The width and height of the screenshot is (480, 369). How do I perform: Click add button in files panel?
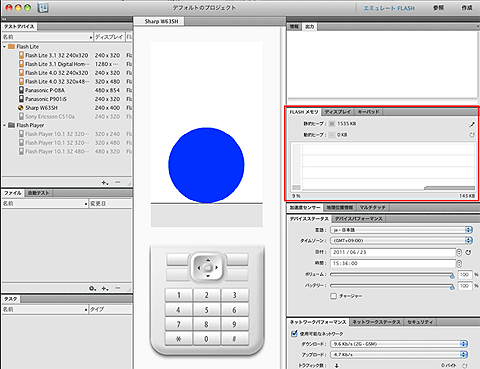[x=105, y=288]
